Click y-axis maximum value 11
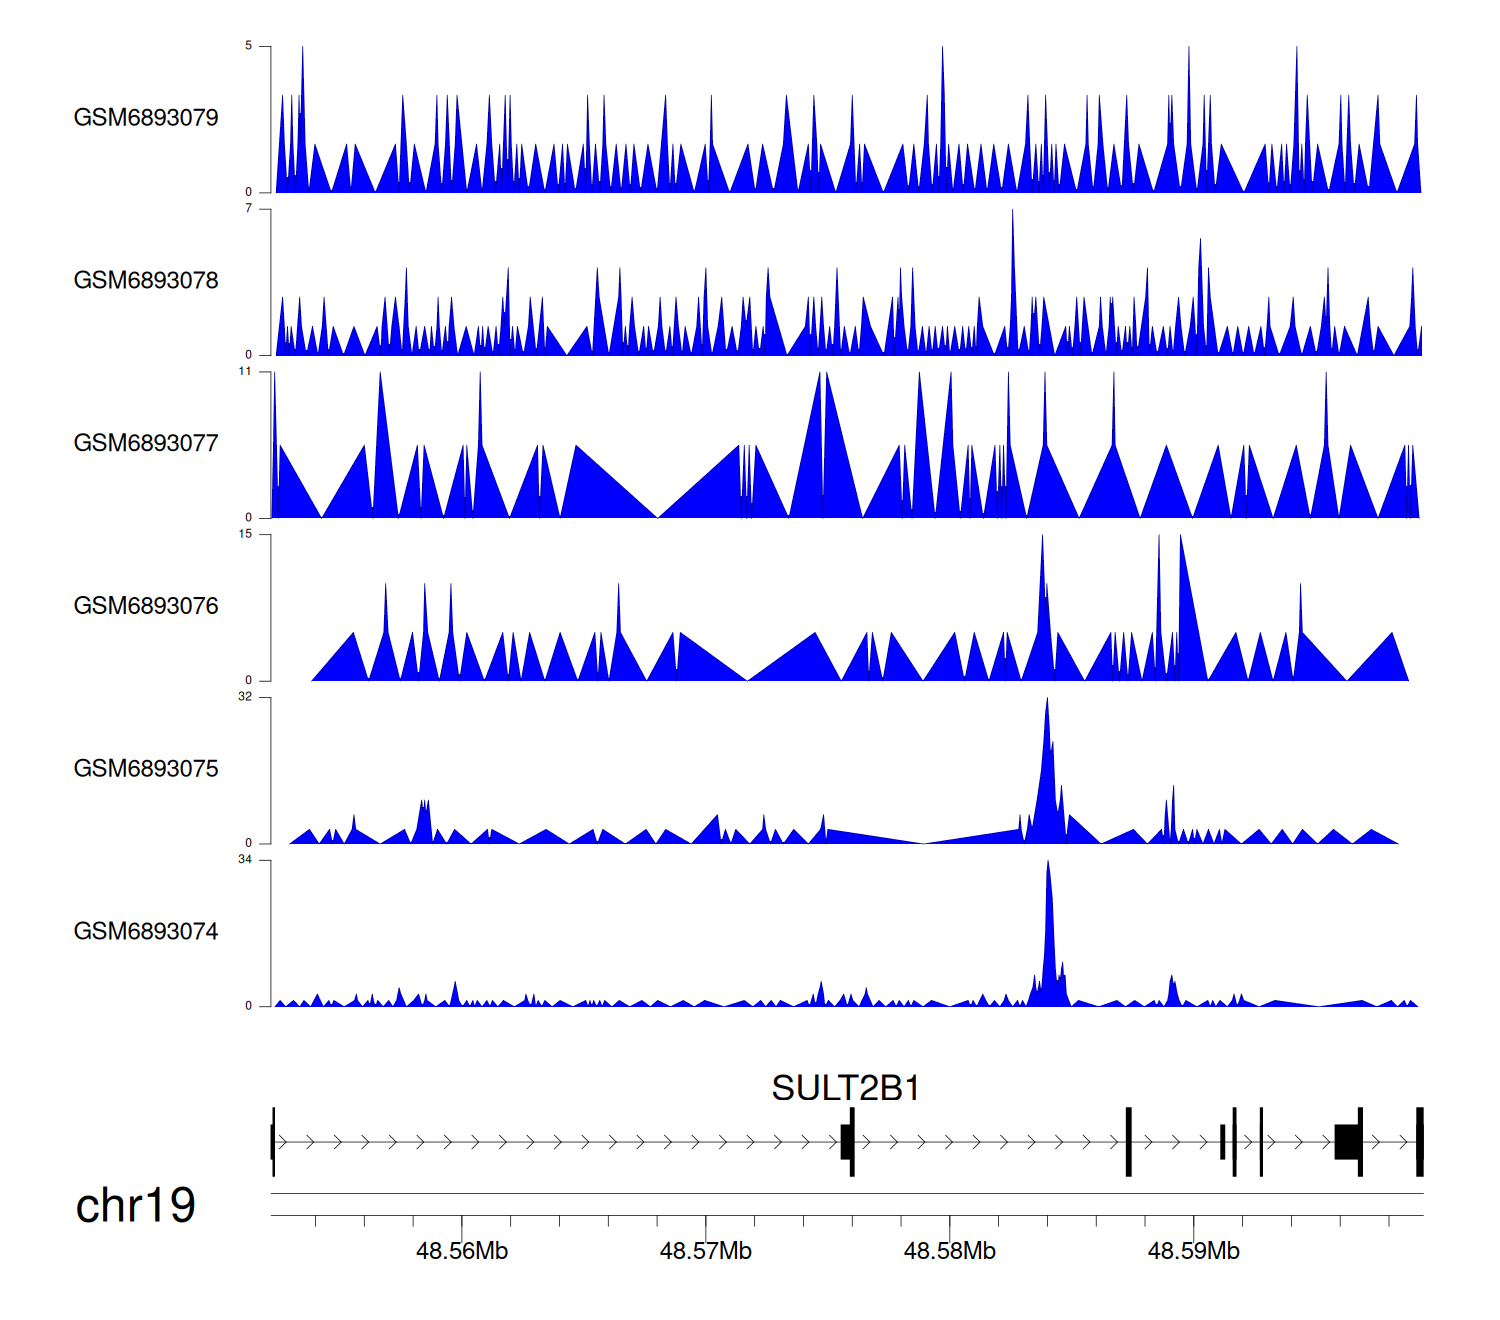 pos(245,371)
